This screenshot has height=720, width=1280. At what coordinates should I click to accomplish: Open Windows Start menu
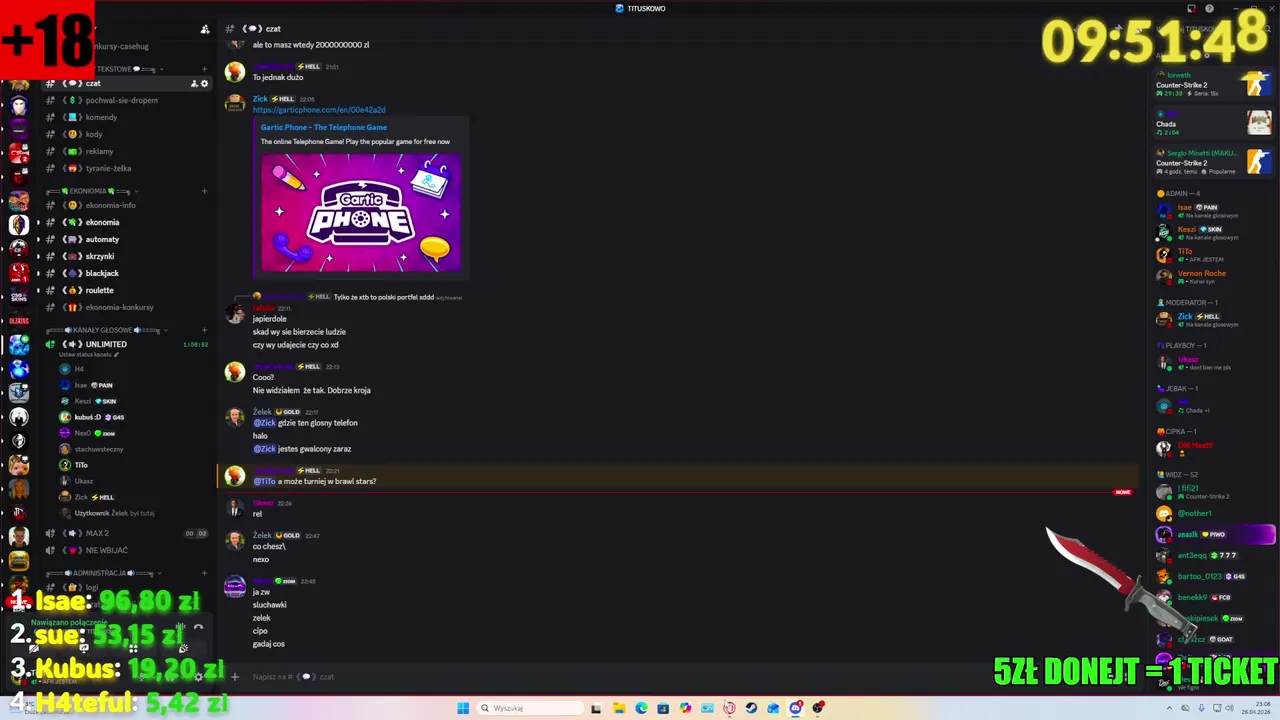click(463, 708)
